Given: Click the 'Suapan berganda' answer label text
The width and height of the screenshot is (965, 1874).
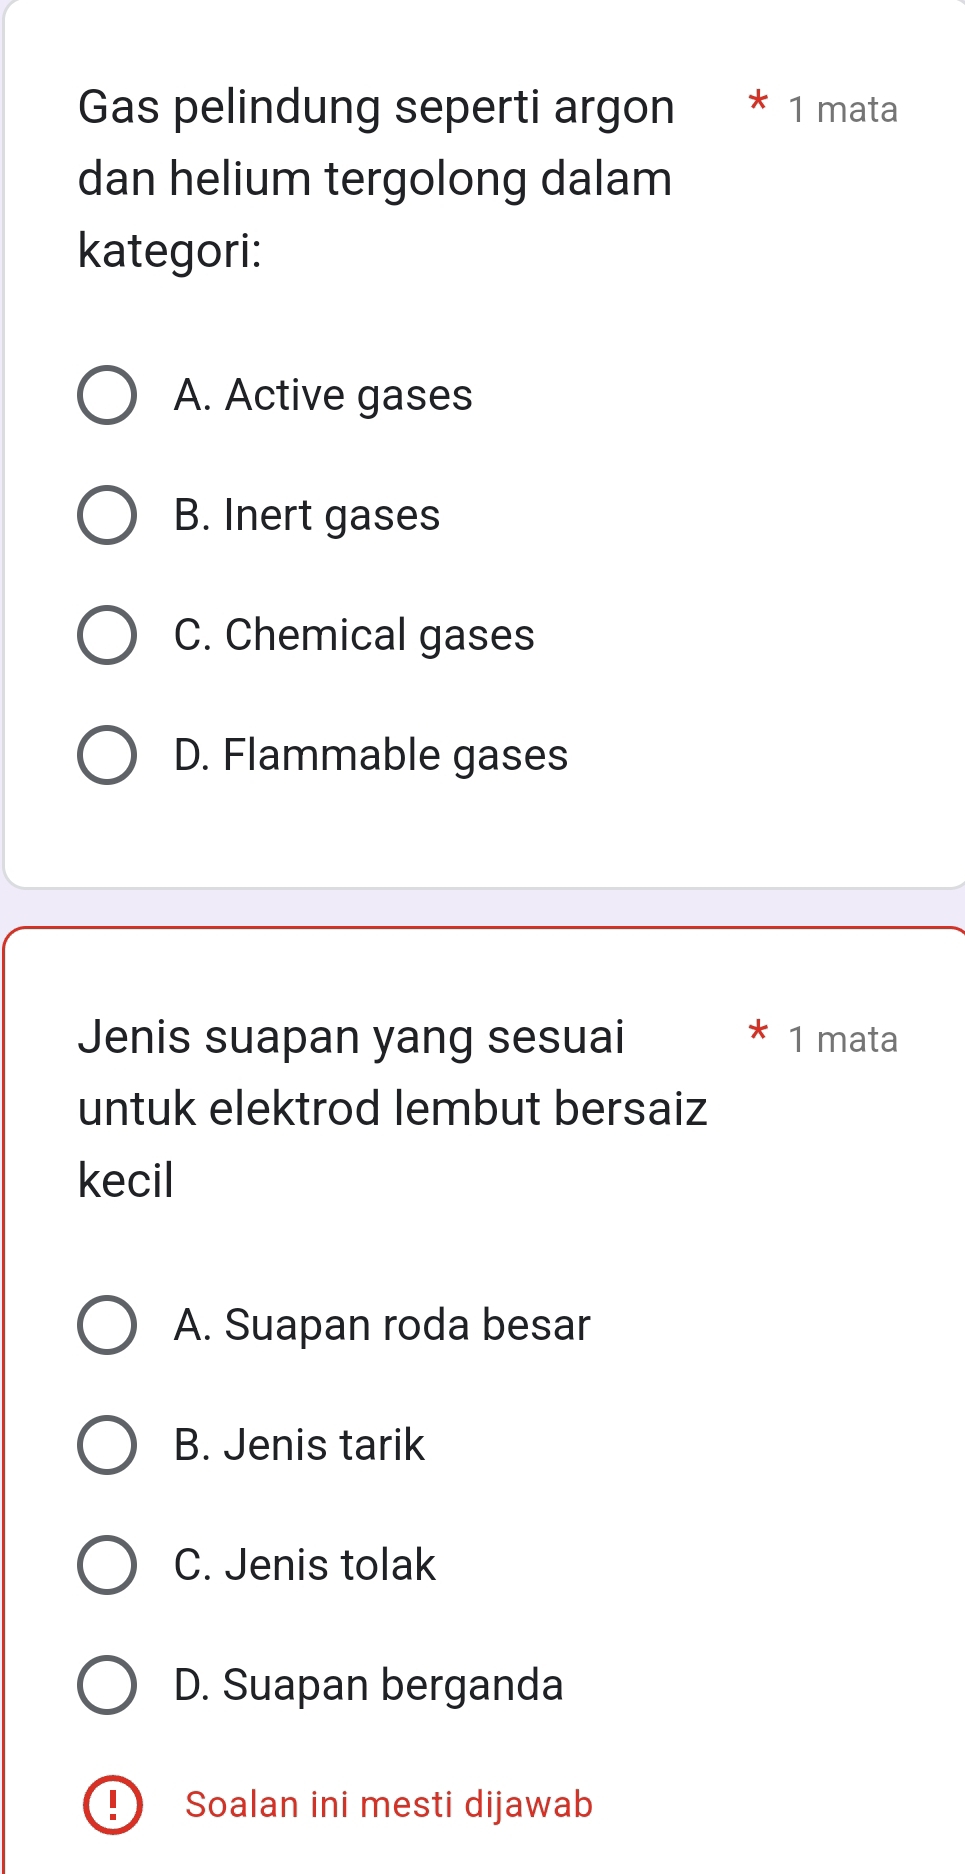Looking at the screenshot, I should tap(368, 1685).
